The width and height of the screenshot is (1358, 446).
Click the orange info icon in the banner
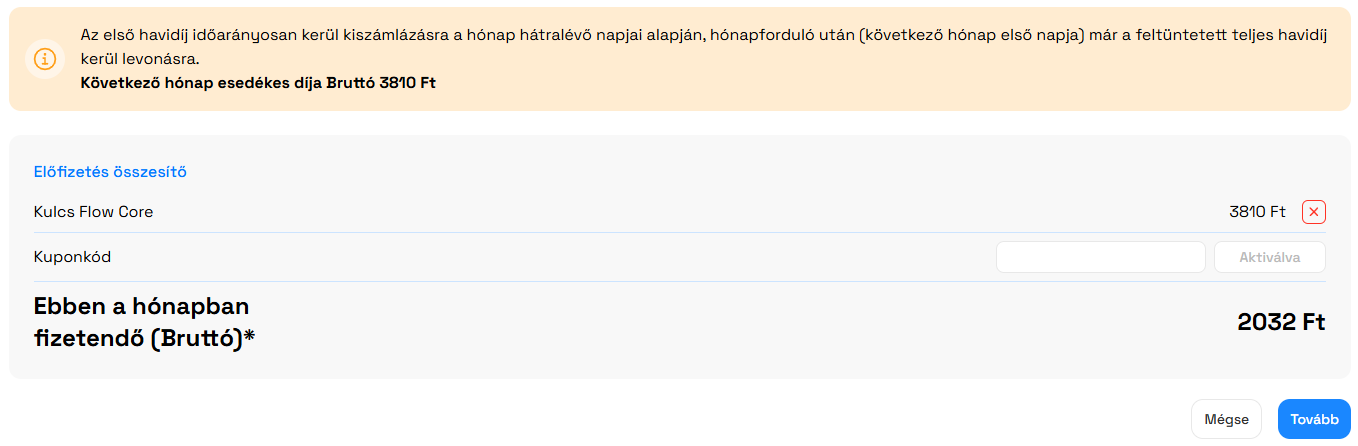pos(45,59)
